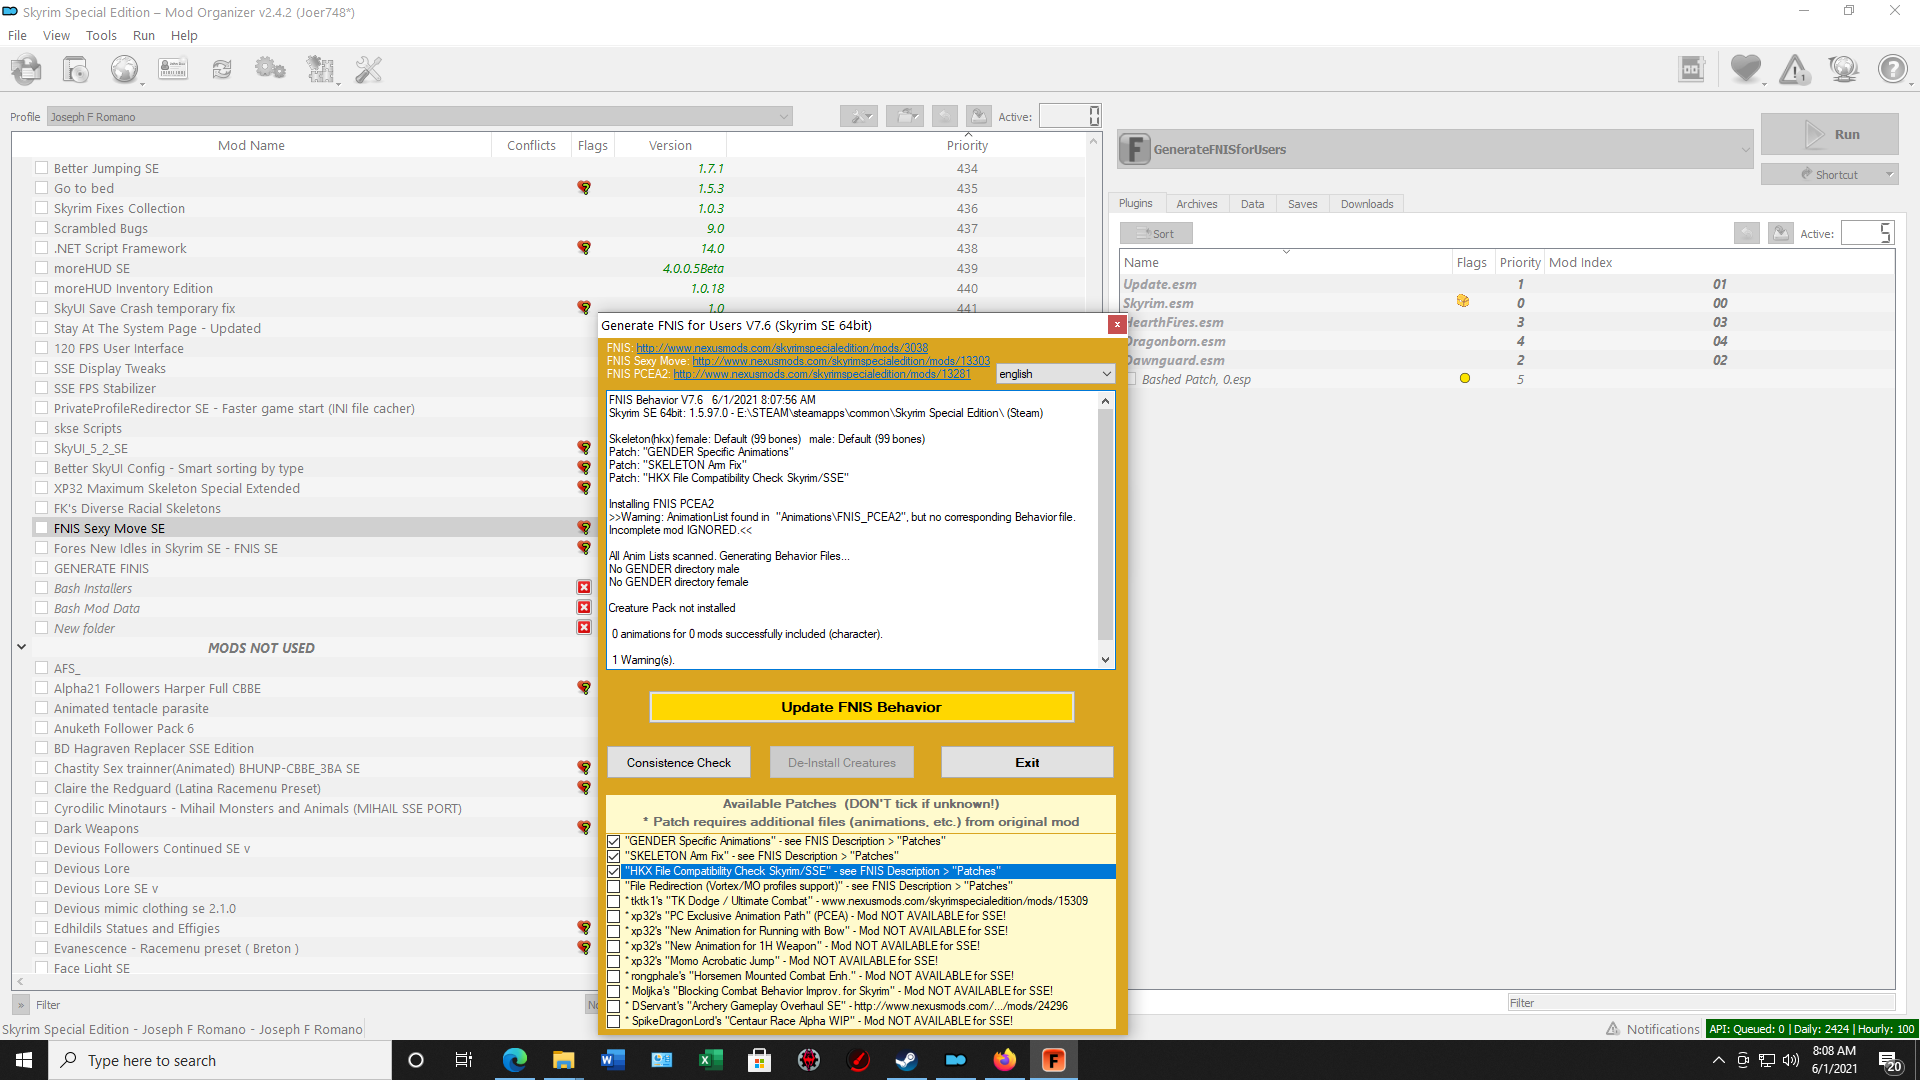Click the open folder icon beside profile

pos(905,116)
